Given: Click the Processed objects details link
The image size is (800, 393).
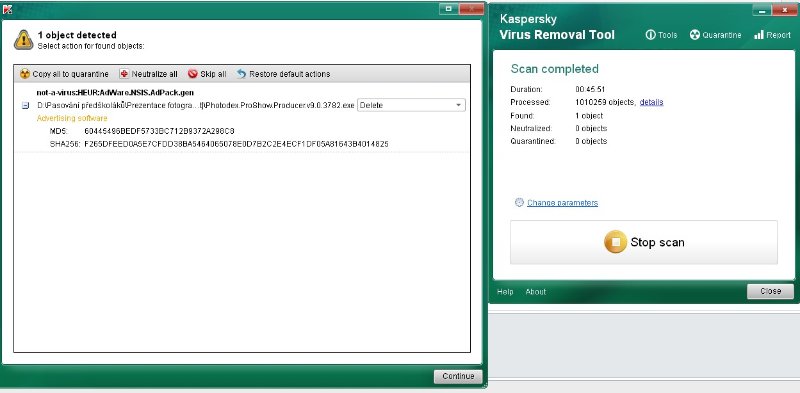Looking at the screenshot, I should tap(652, 102).
